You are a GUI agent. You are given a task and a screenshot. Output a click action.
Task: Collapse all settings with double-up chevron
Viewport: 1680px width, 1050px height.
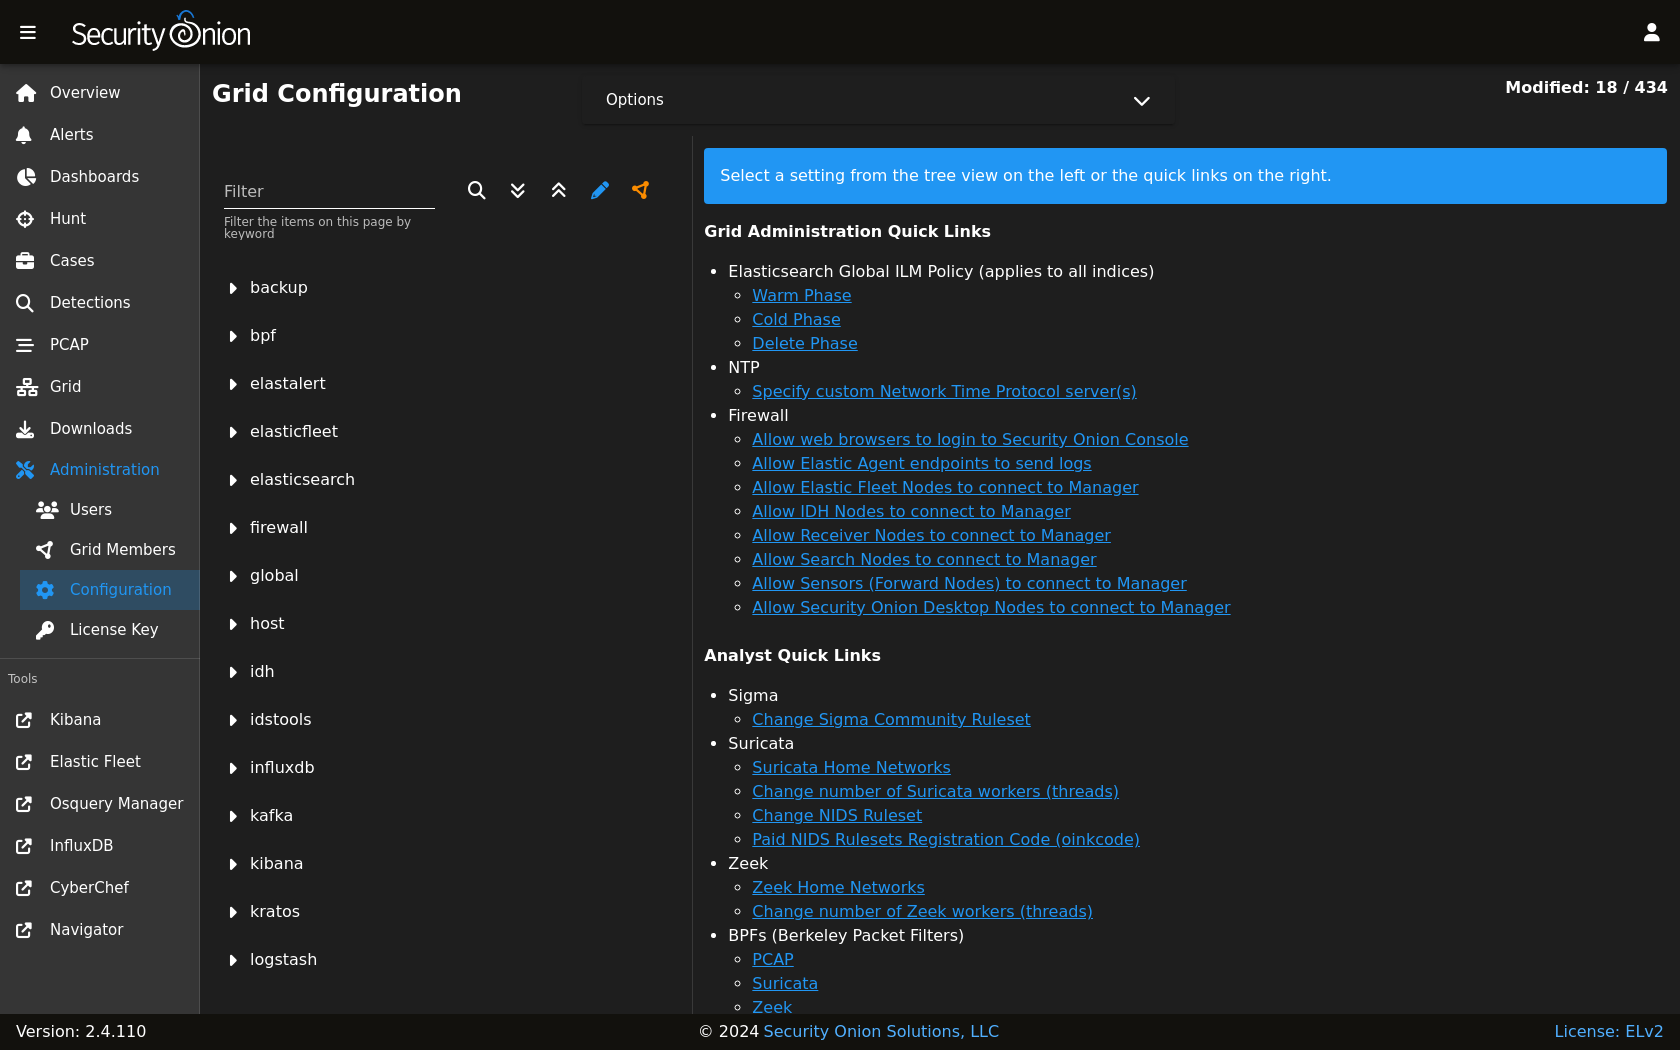pos(559,190)
